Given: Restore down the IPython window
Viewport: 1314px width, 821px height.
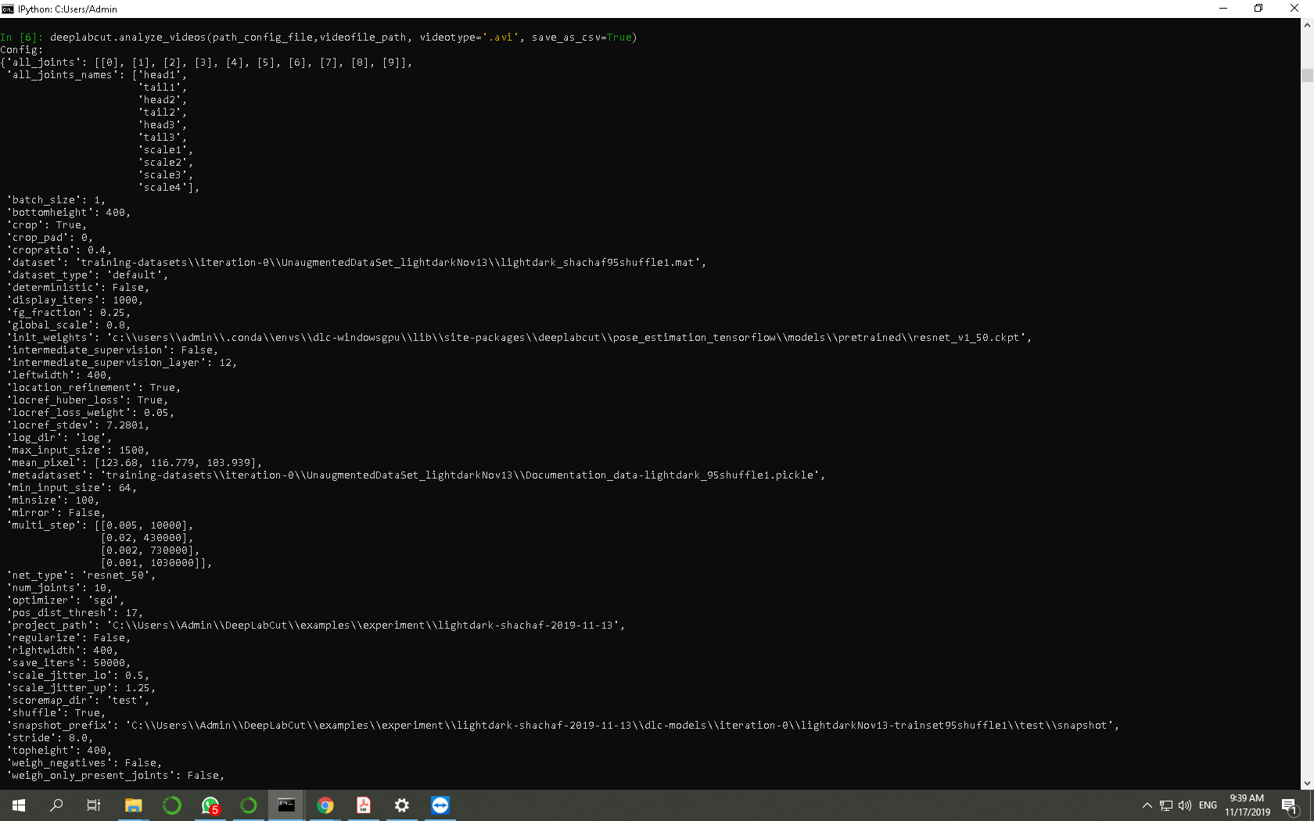Looking at the screenshot, I should [1258, 9].
